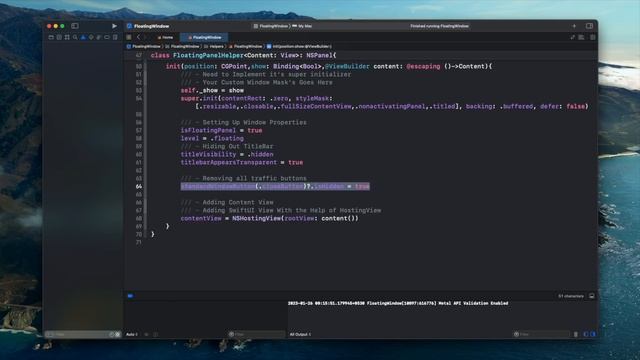This screenshot has width=640, height=360.
Task: Click the Metal API Validation Enabled log line
Action: click(398, 303)
